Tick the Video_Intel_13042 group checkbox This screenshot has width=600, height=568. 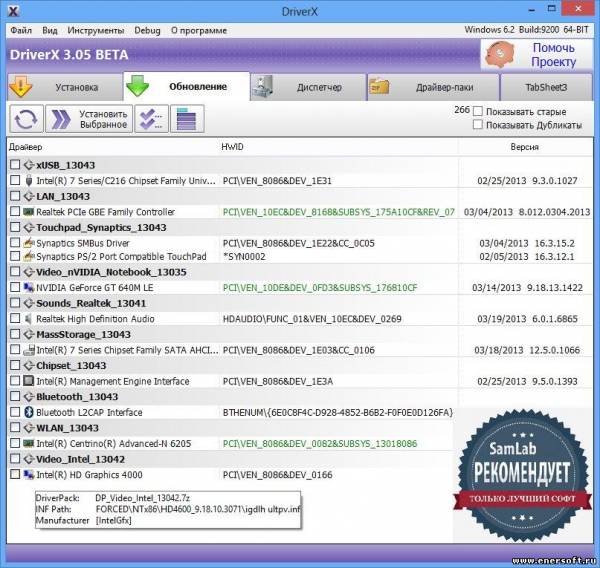pos(15,459)
